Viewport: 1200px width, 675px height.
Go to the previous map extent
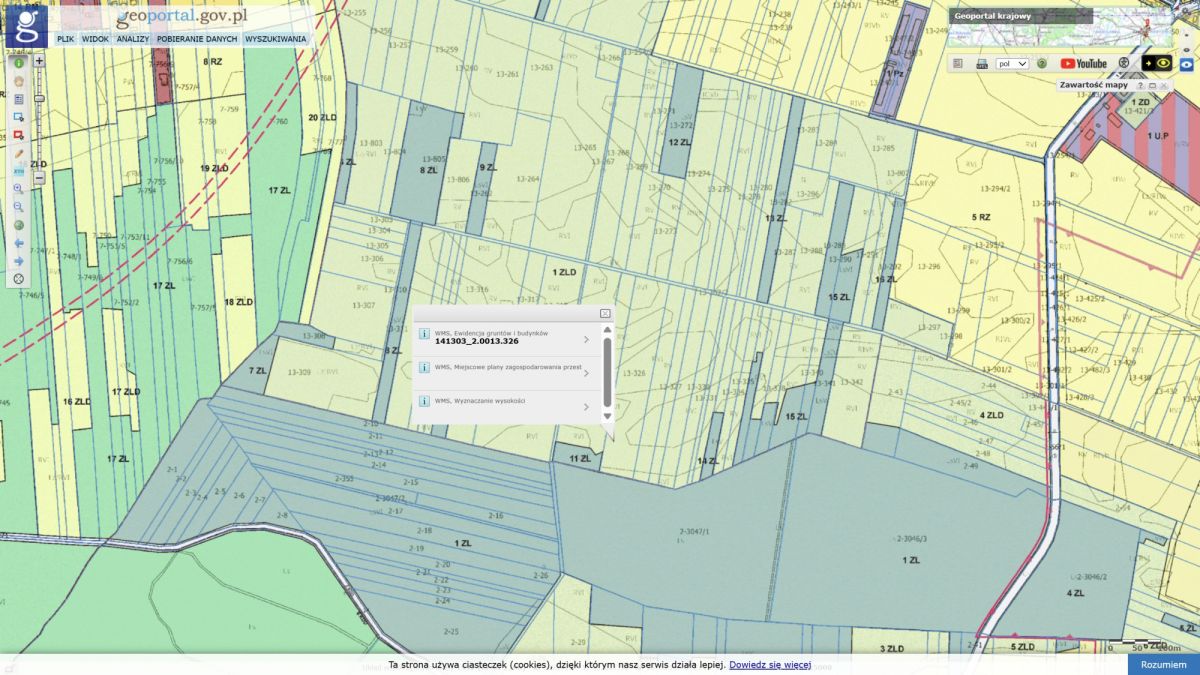(18, 243)
